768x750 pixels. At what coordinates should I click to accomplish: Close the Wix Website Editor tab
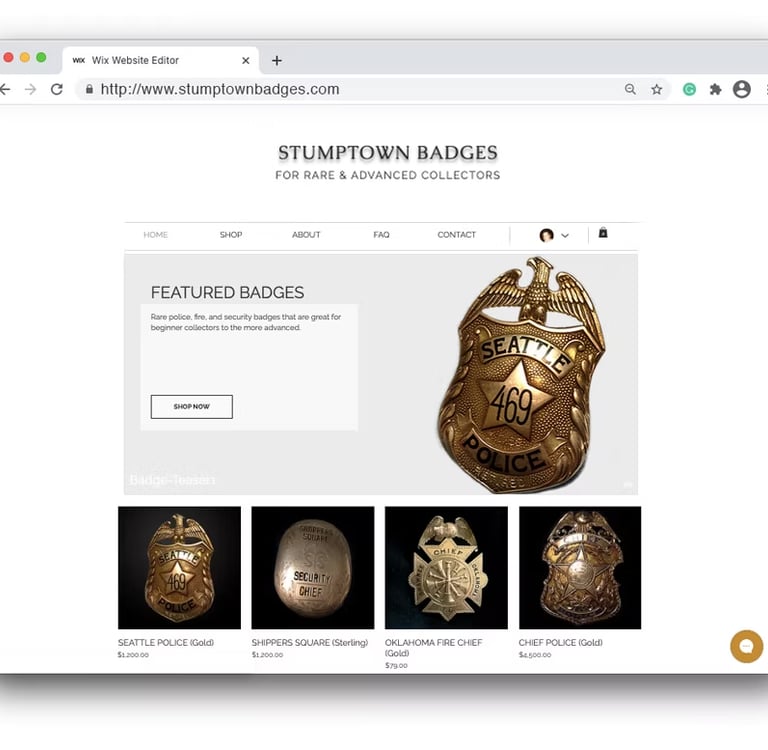pos(246,61)
